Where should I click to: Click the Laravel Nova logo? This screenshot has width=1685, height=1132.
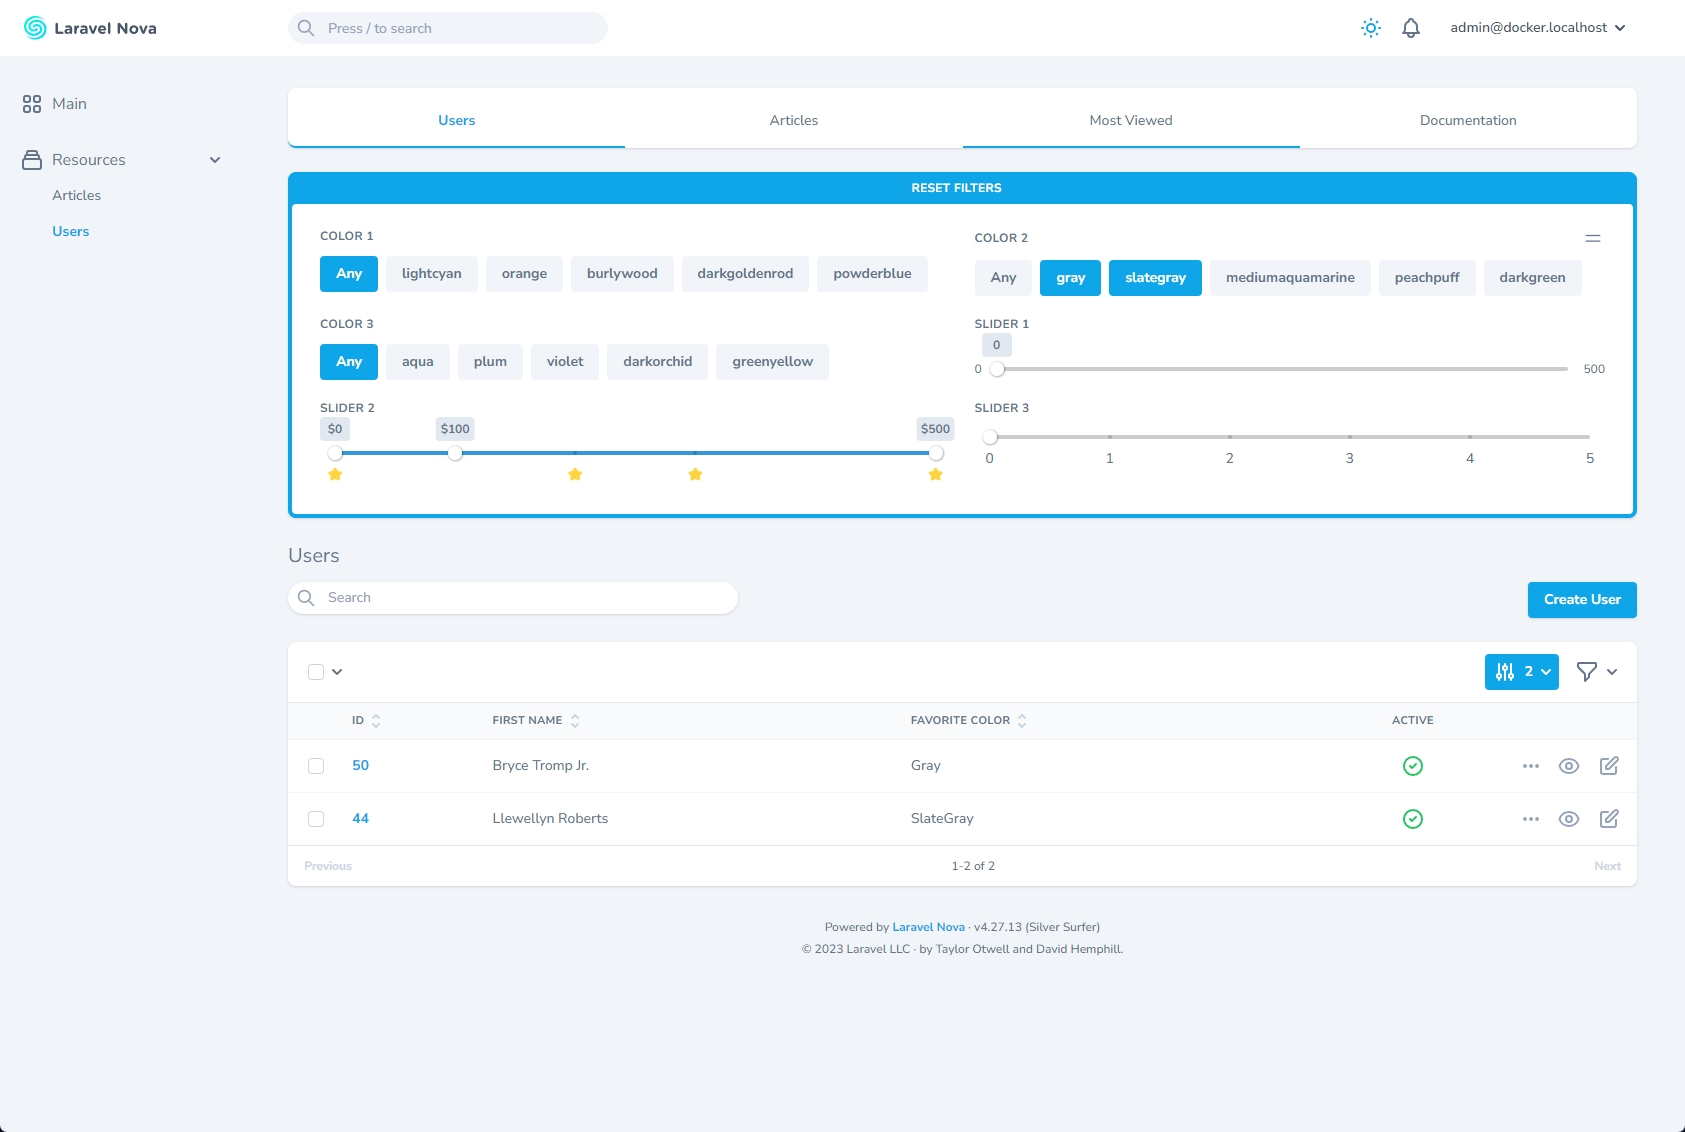[x=90, y=28]
